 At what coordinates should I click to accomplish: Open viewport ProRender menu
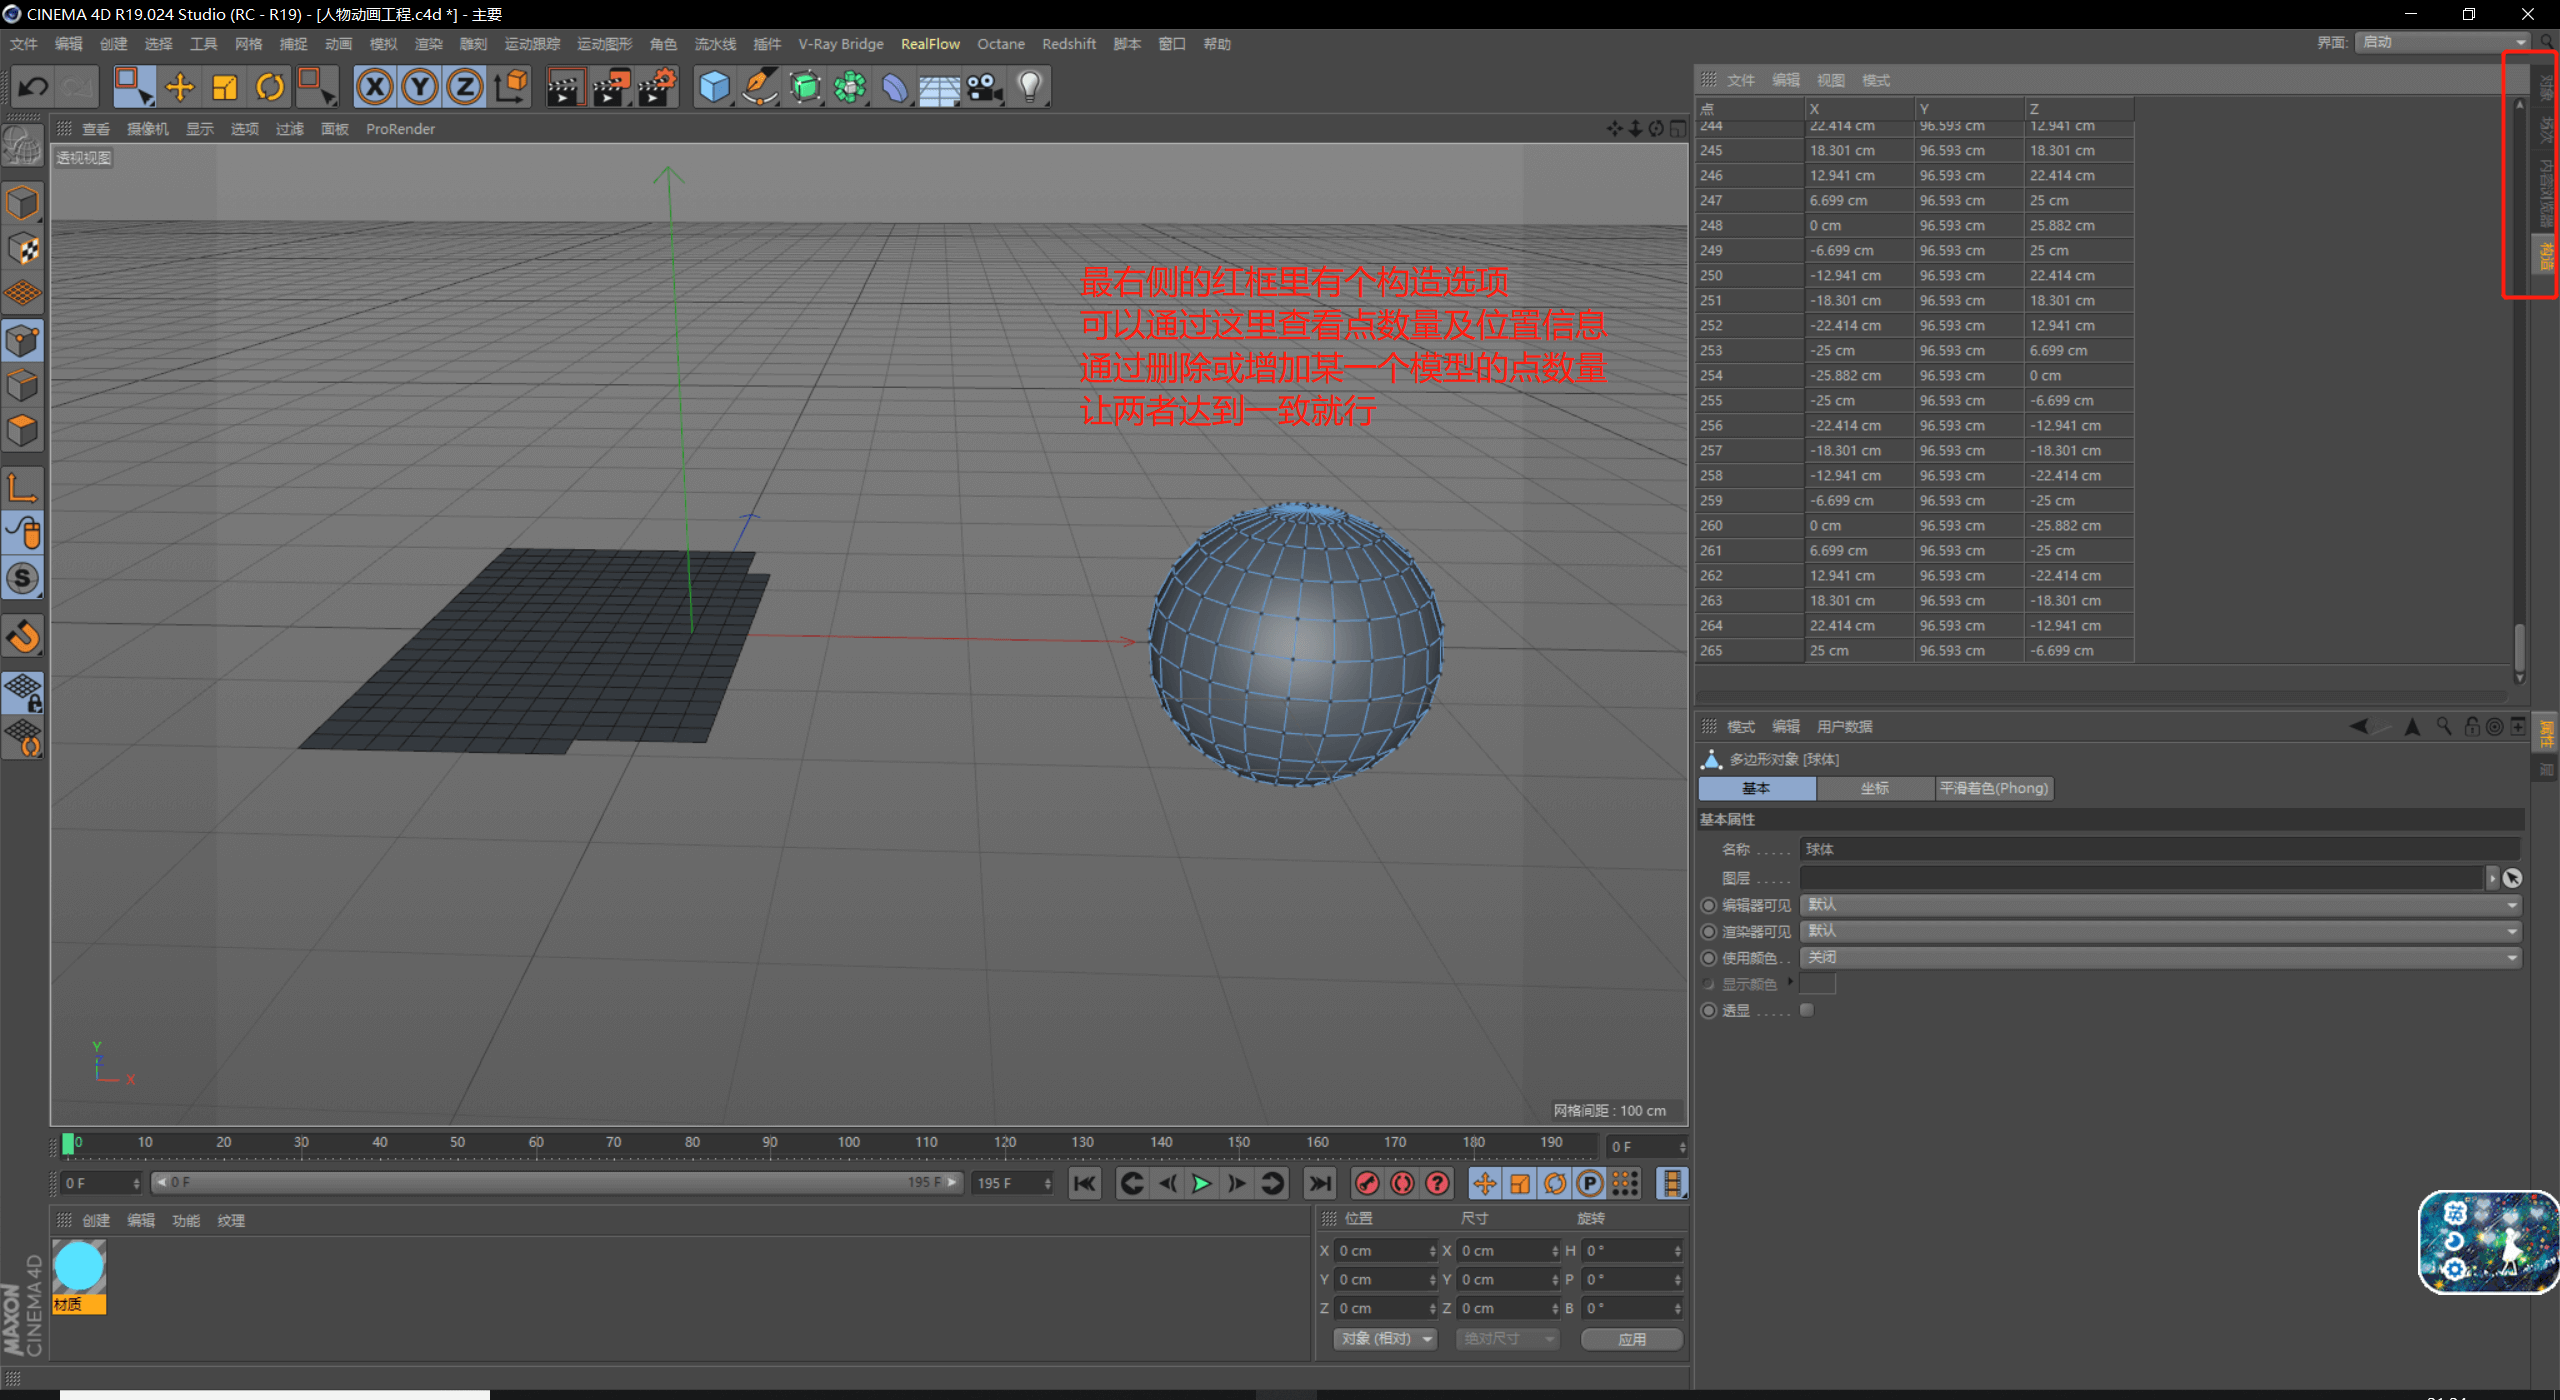(x=400, y=129)
